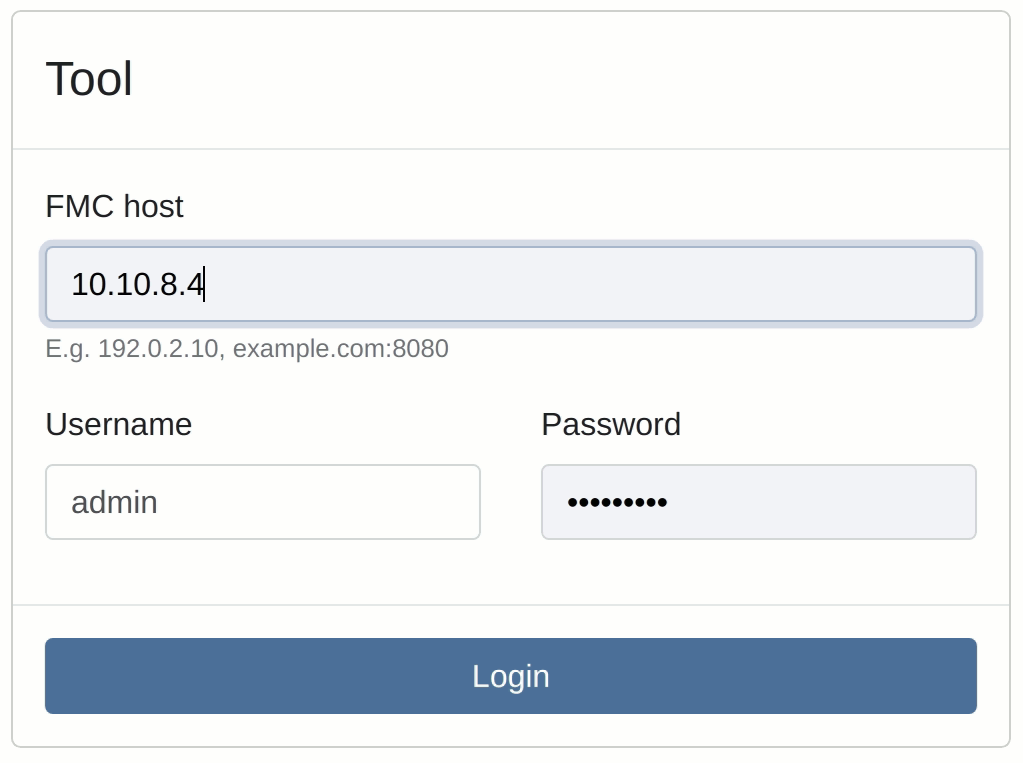Click the card footer area containing Login
Image resolution: width=1023 pixels, height=763 pixels.
[x=510, y=676]
